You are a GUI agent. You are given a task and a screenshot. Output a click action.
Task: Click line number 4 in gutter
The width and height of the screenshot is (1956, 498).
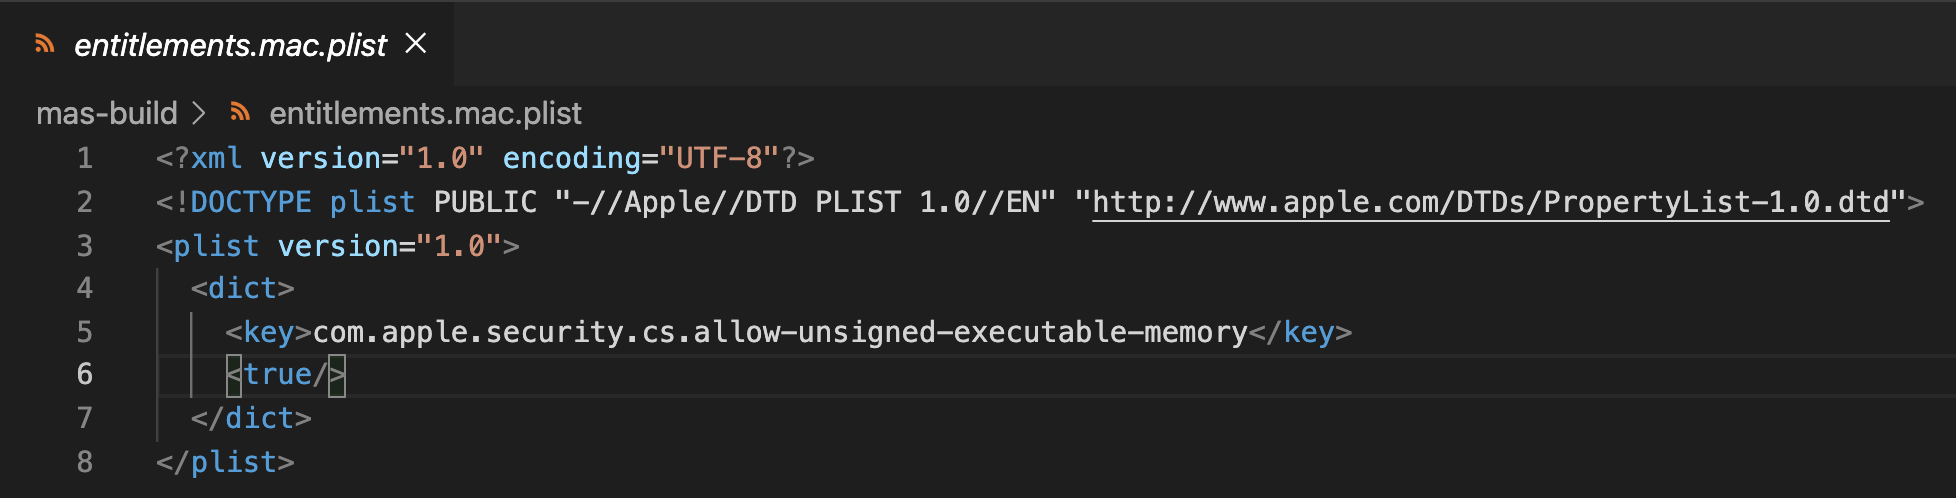point(85,288)
